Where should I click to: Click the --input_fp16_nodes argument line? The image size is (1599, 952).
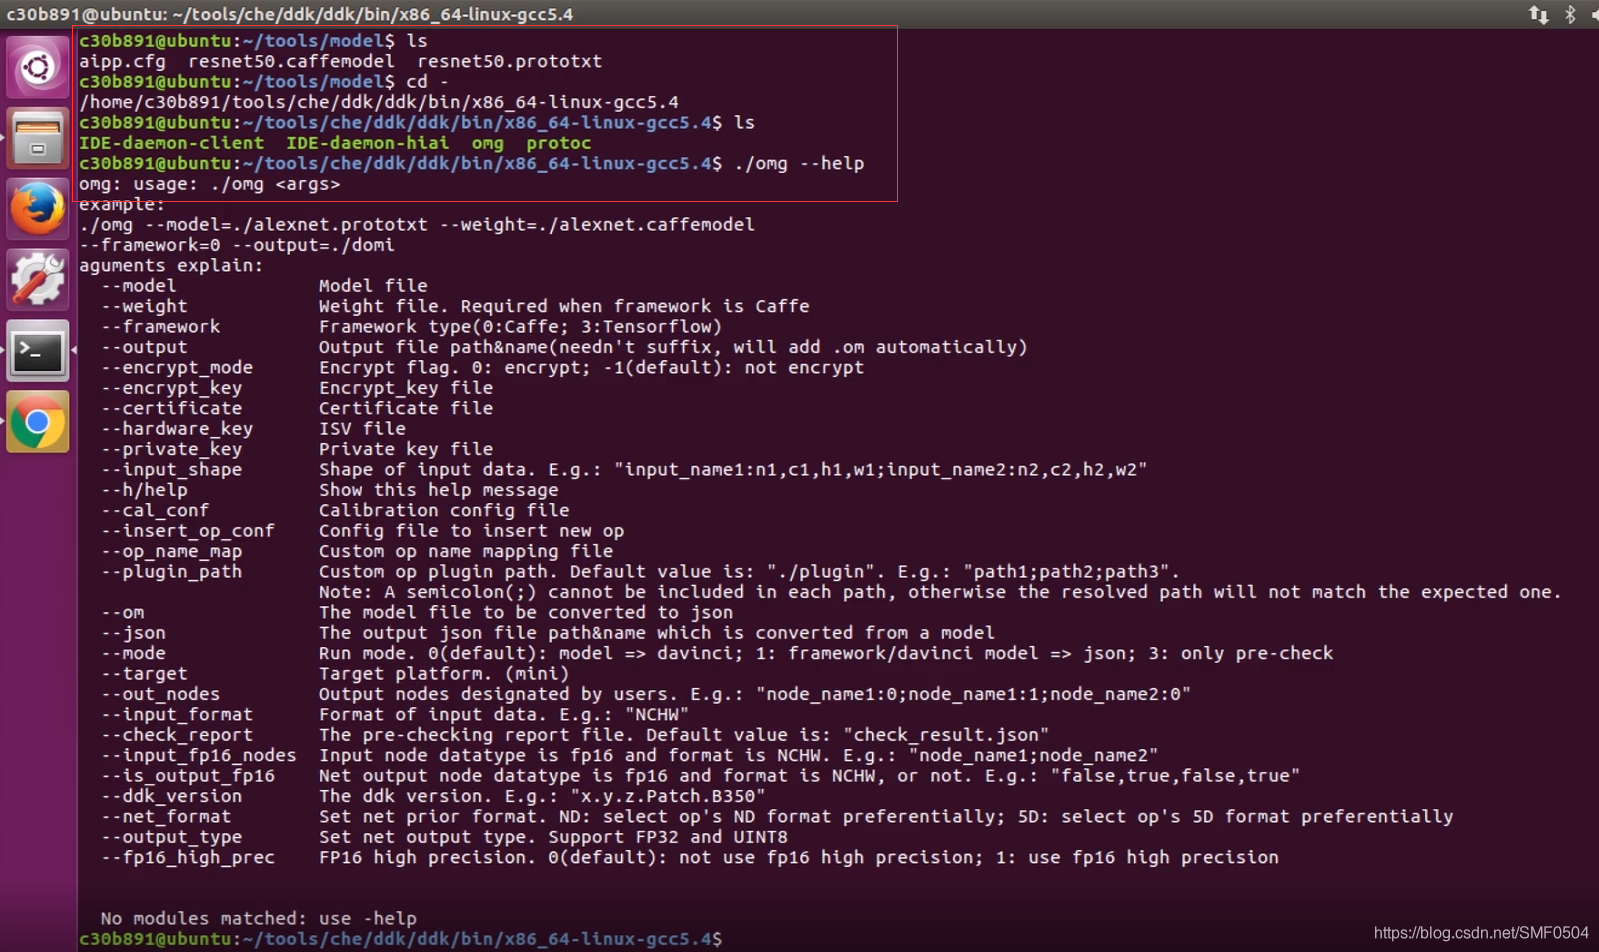pyautogui.click(x=630, y=755)
